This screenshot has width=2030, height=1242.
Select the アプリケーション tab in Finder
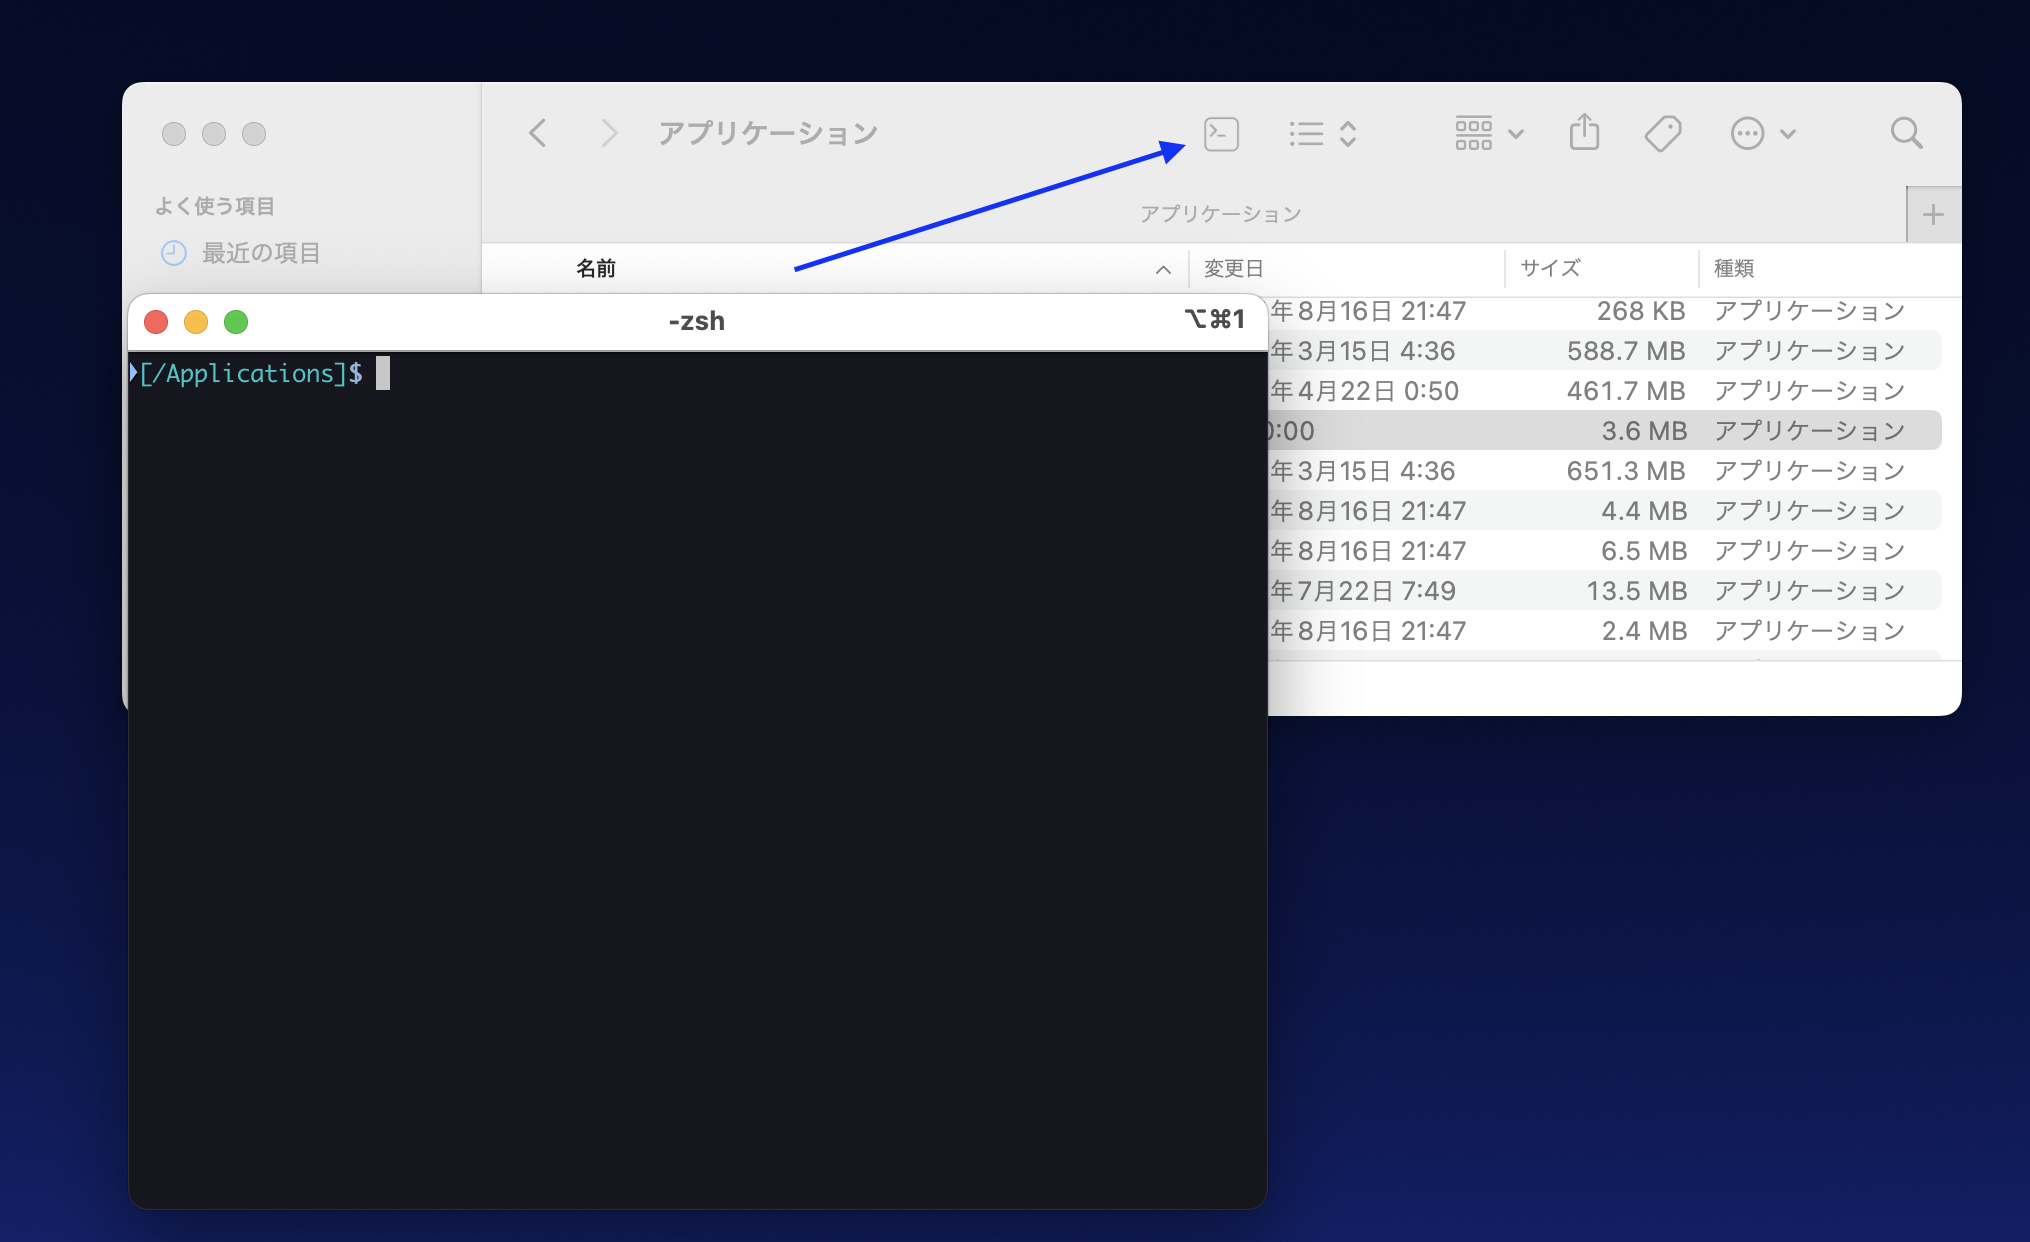(1220, 214)
